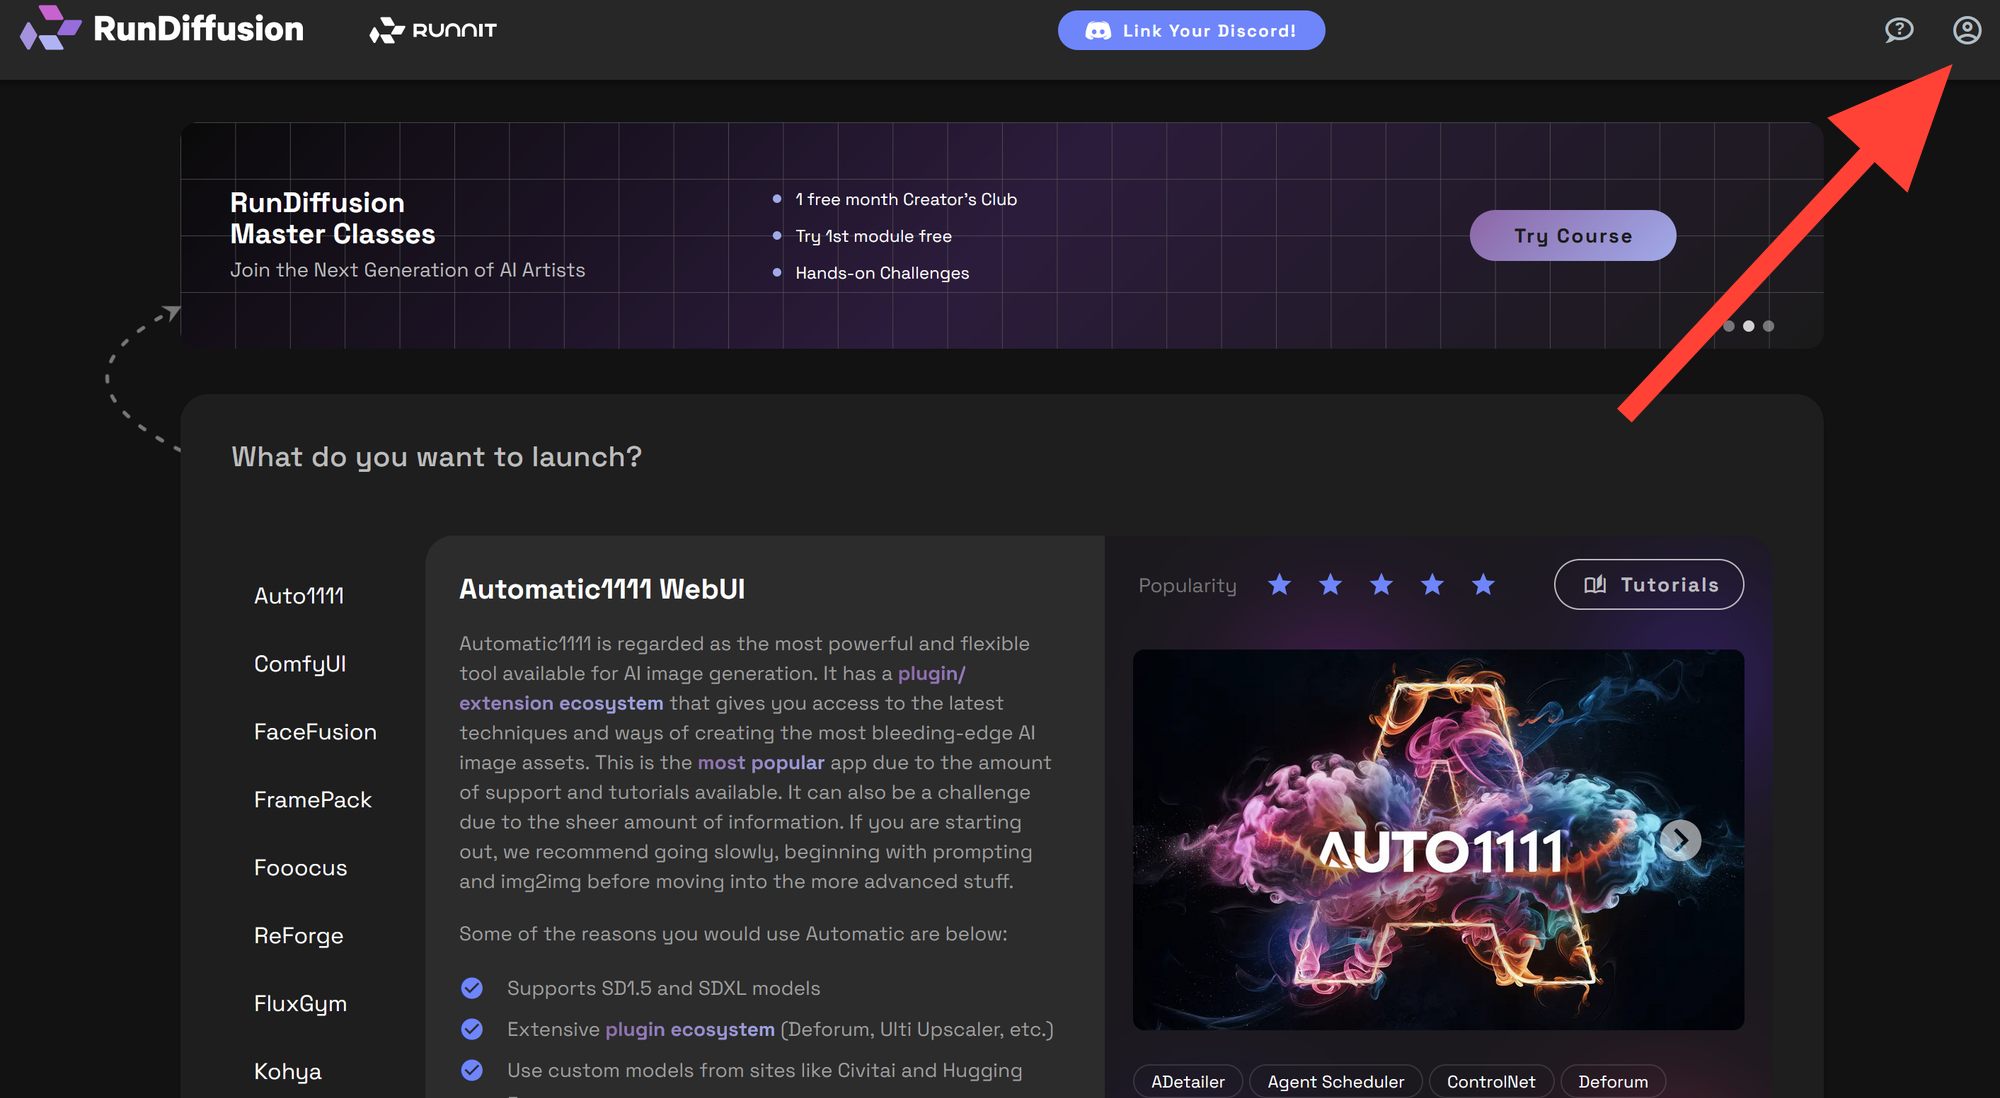Click the Automatic1111 WebUI heading

click(602, 589)
